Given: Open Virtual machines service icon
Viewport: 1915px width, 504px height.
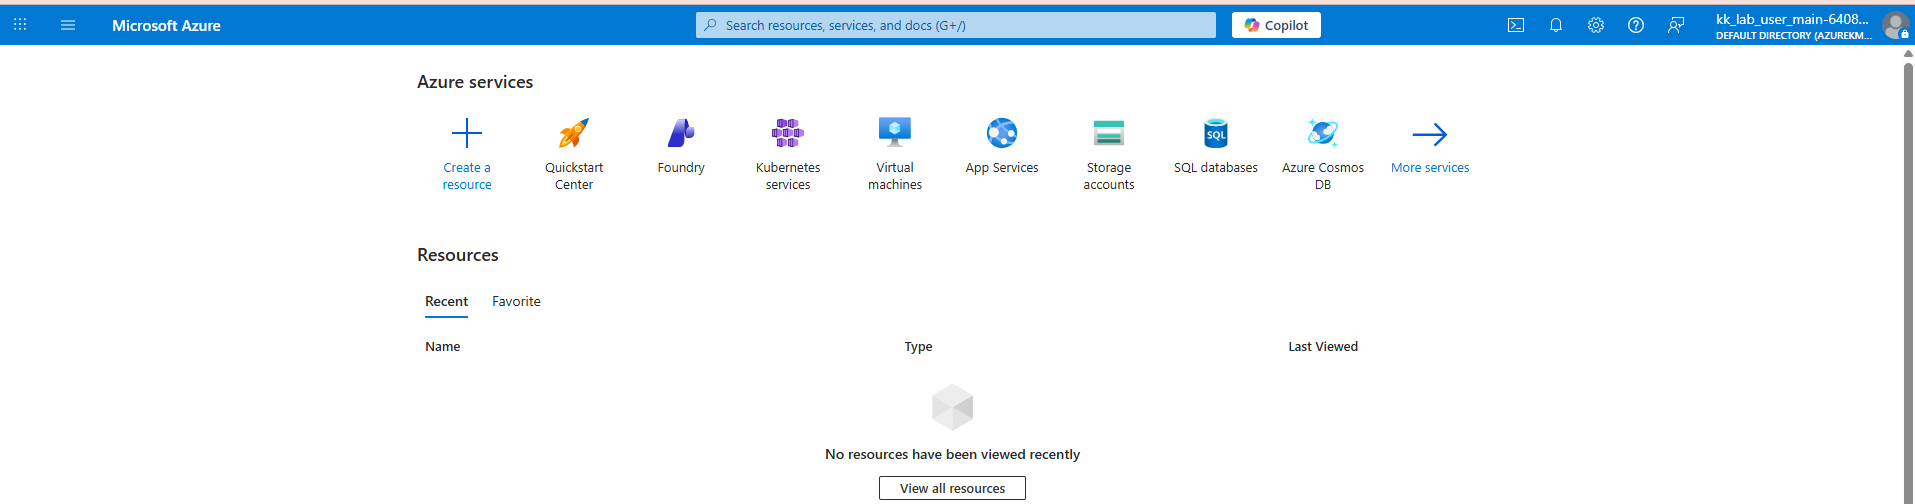Looking at the screenshot, I should (895, 133).
